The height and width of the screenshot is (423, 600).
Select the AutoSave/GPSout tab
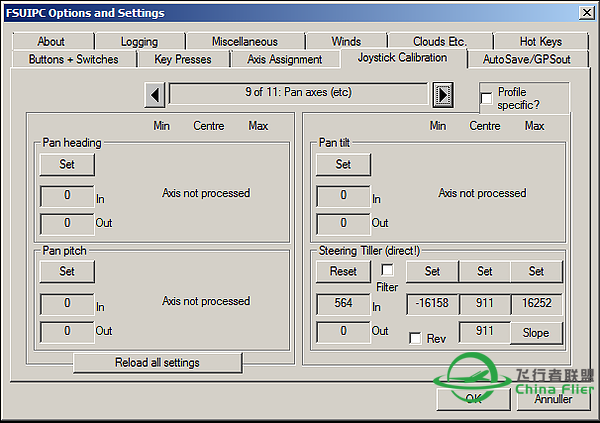click(528, 59)
